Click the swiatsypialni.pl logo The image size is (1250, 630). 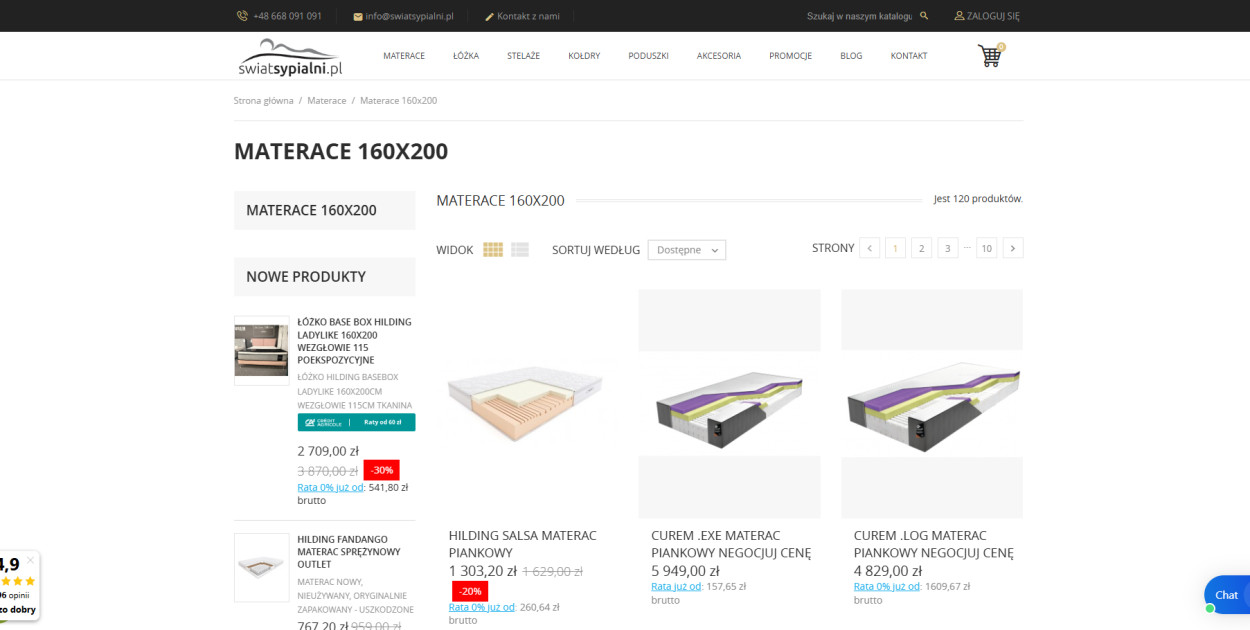(x=290, y=57)
